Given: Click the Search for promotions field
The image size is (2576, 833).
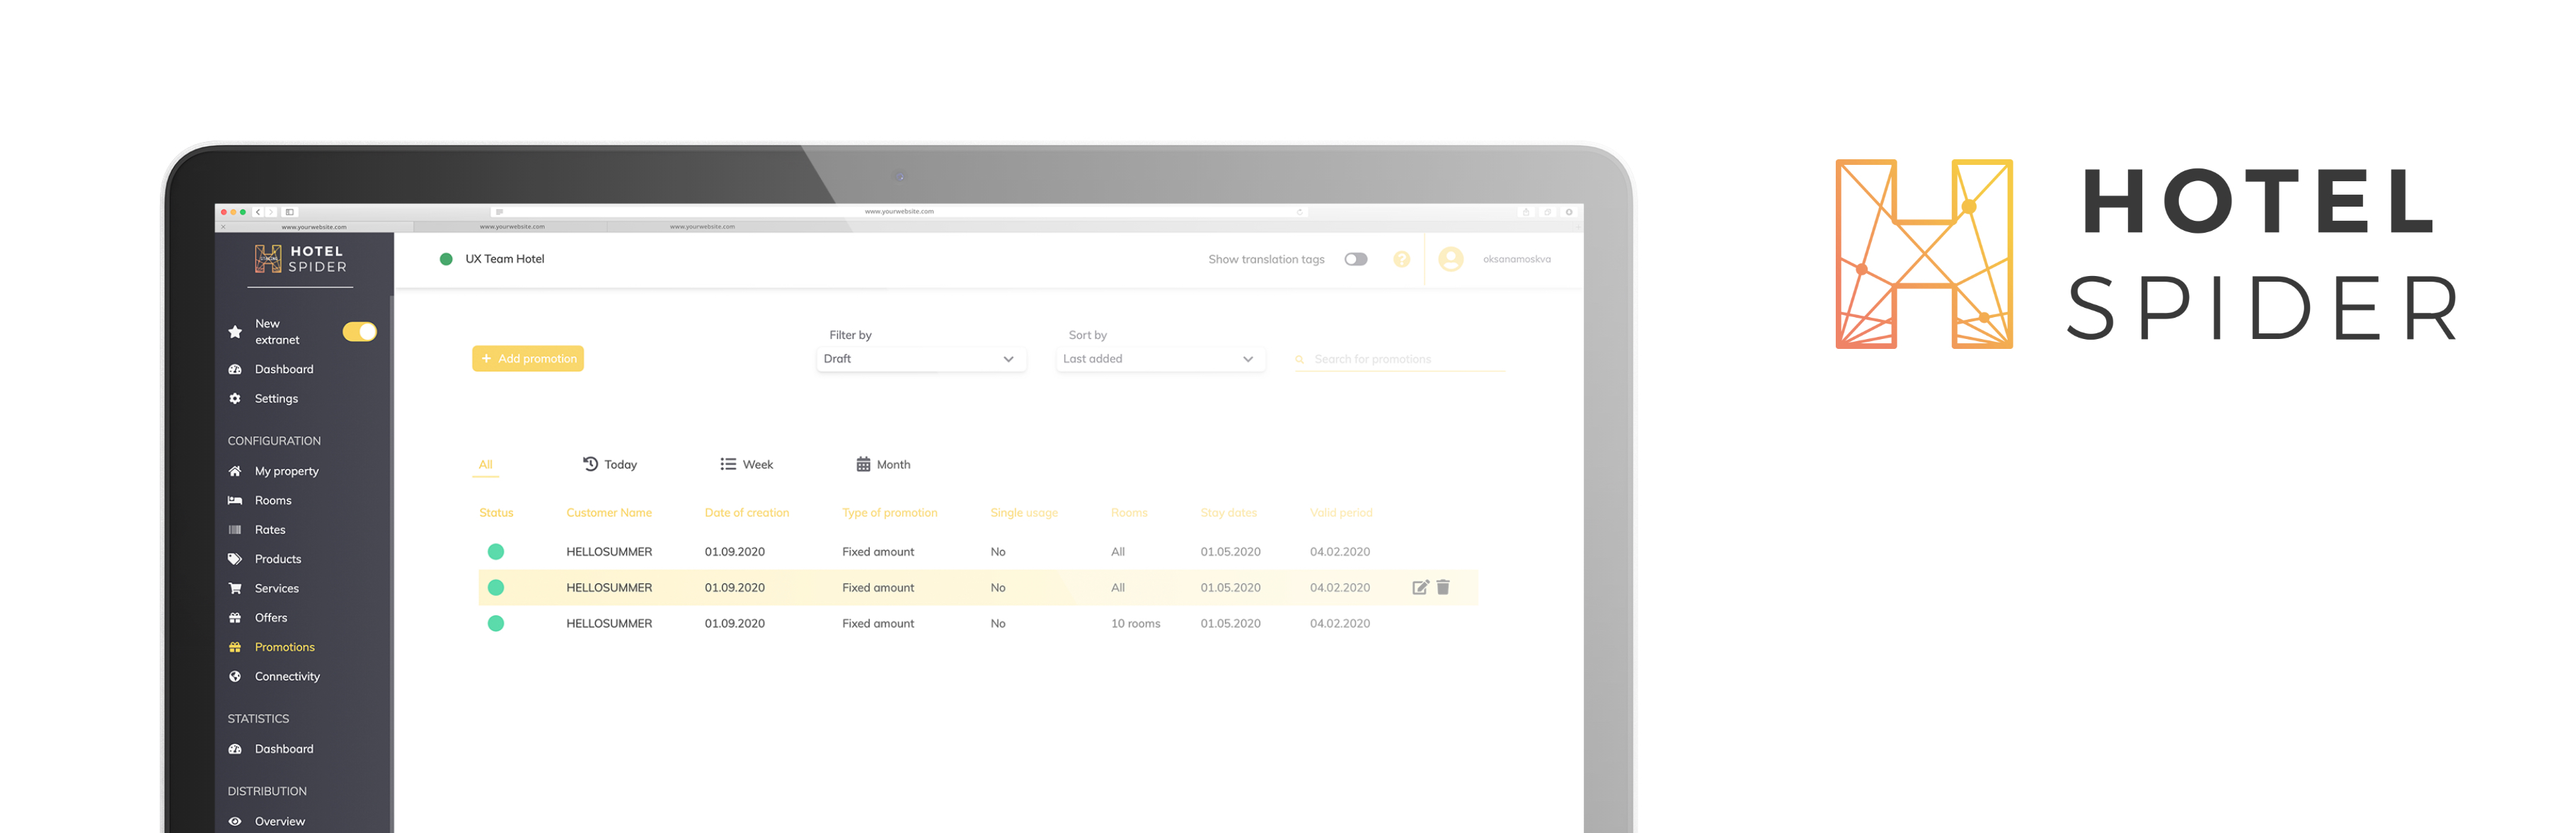Looking at the screenshot, I should click(1400, 359).
